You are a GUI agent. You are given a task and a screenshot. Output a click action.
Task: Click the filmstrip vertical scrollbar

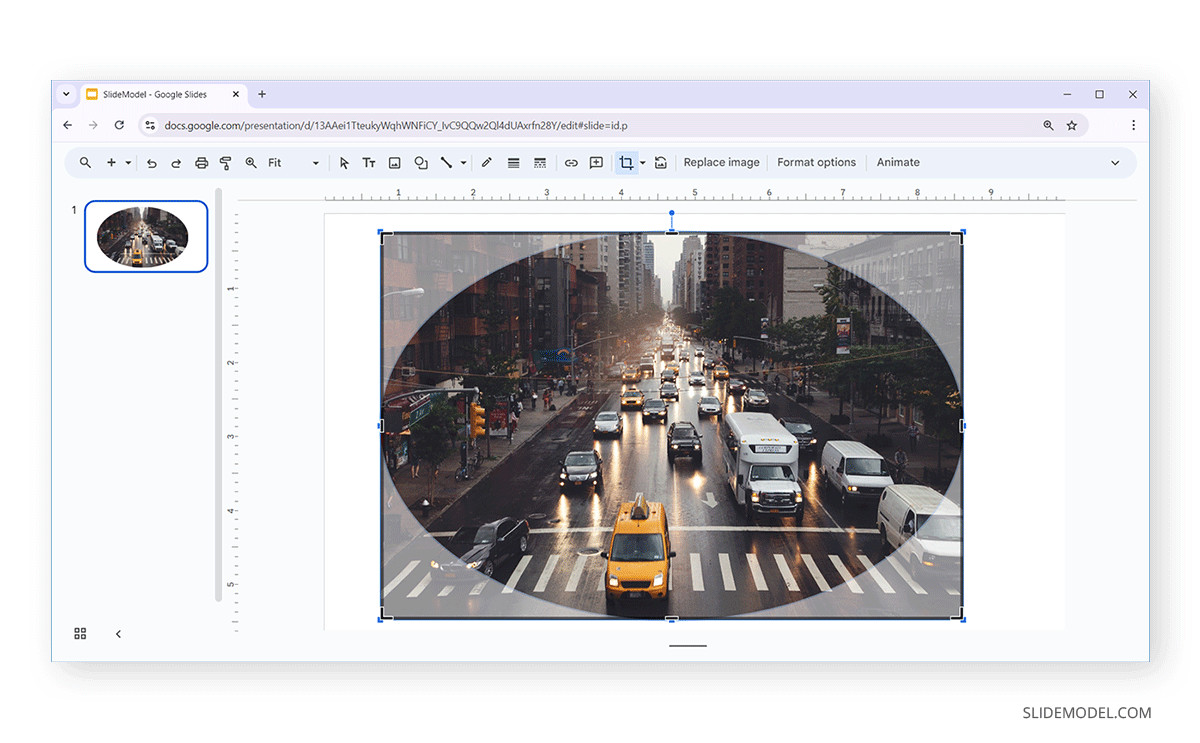point(219,394)
